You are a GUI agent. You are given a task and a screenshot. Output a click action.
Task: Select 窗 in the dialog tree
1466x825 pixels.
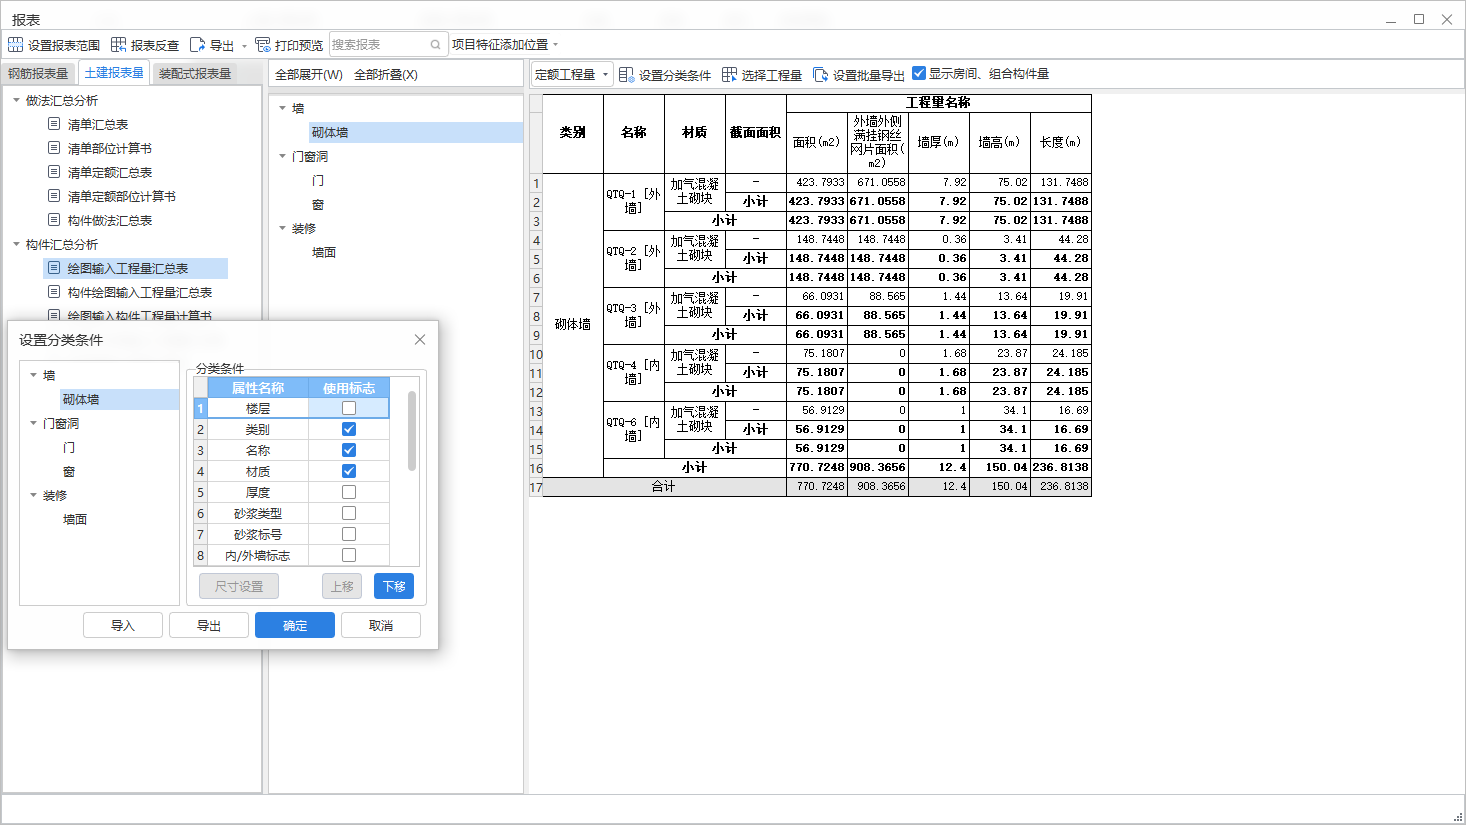click(69, 471)
